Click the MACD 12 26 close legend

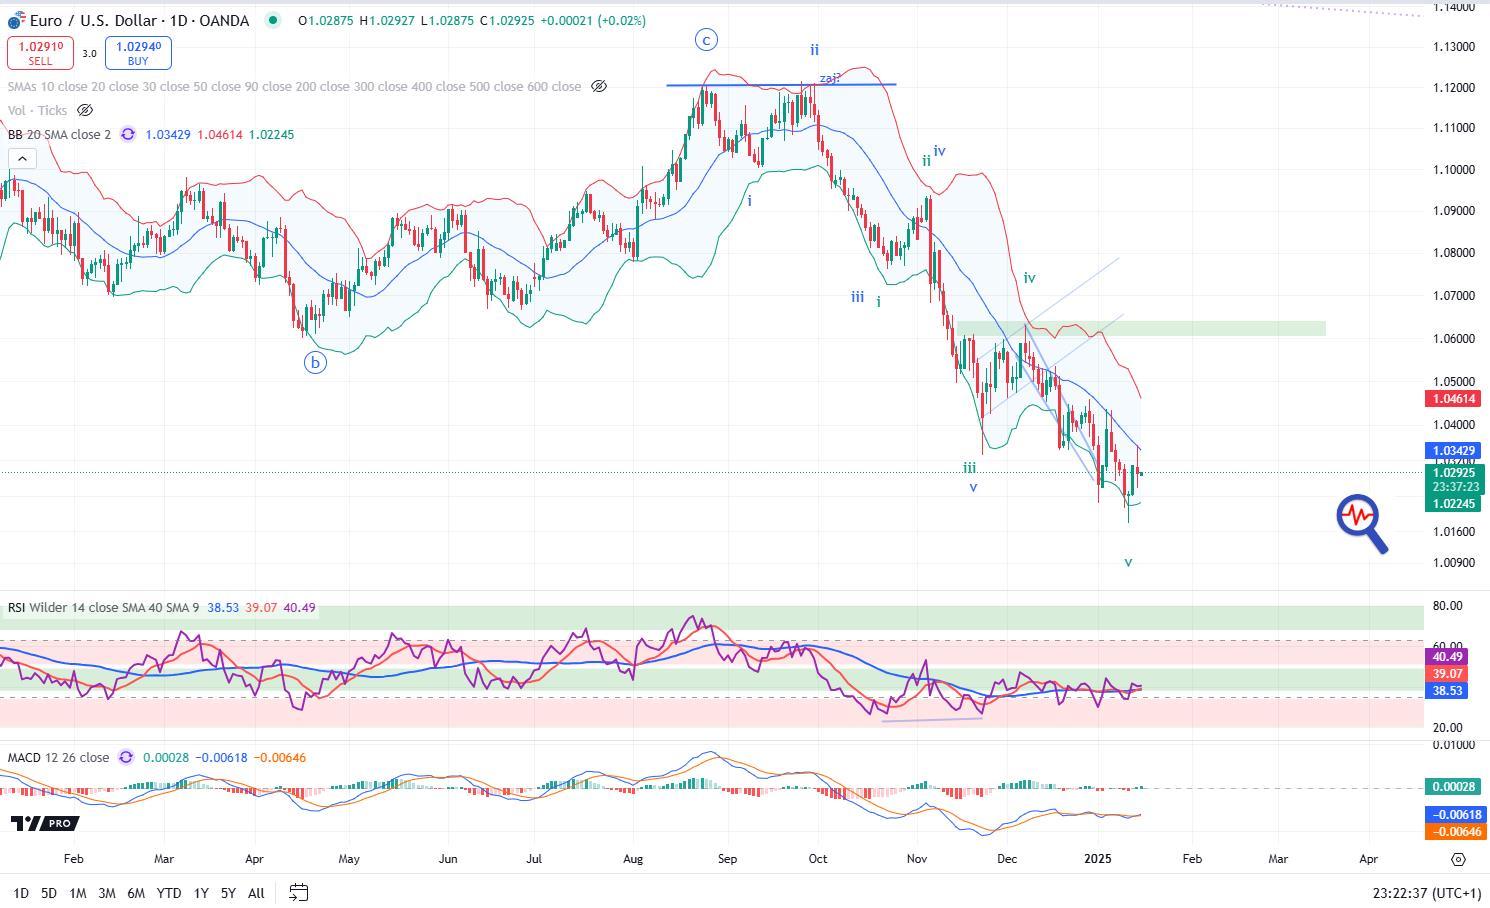coord(58,757)
